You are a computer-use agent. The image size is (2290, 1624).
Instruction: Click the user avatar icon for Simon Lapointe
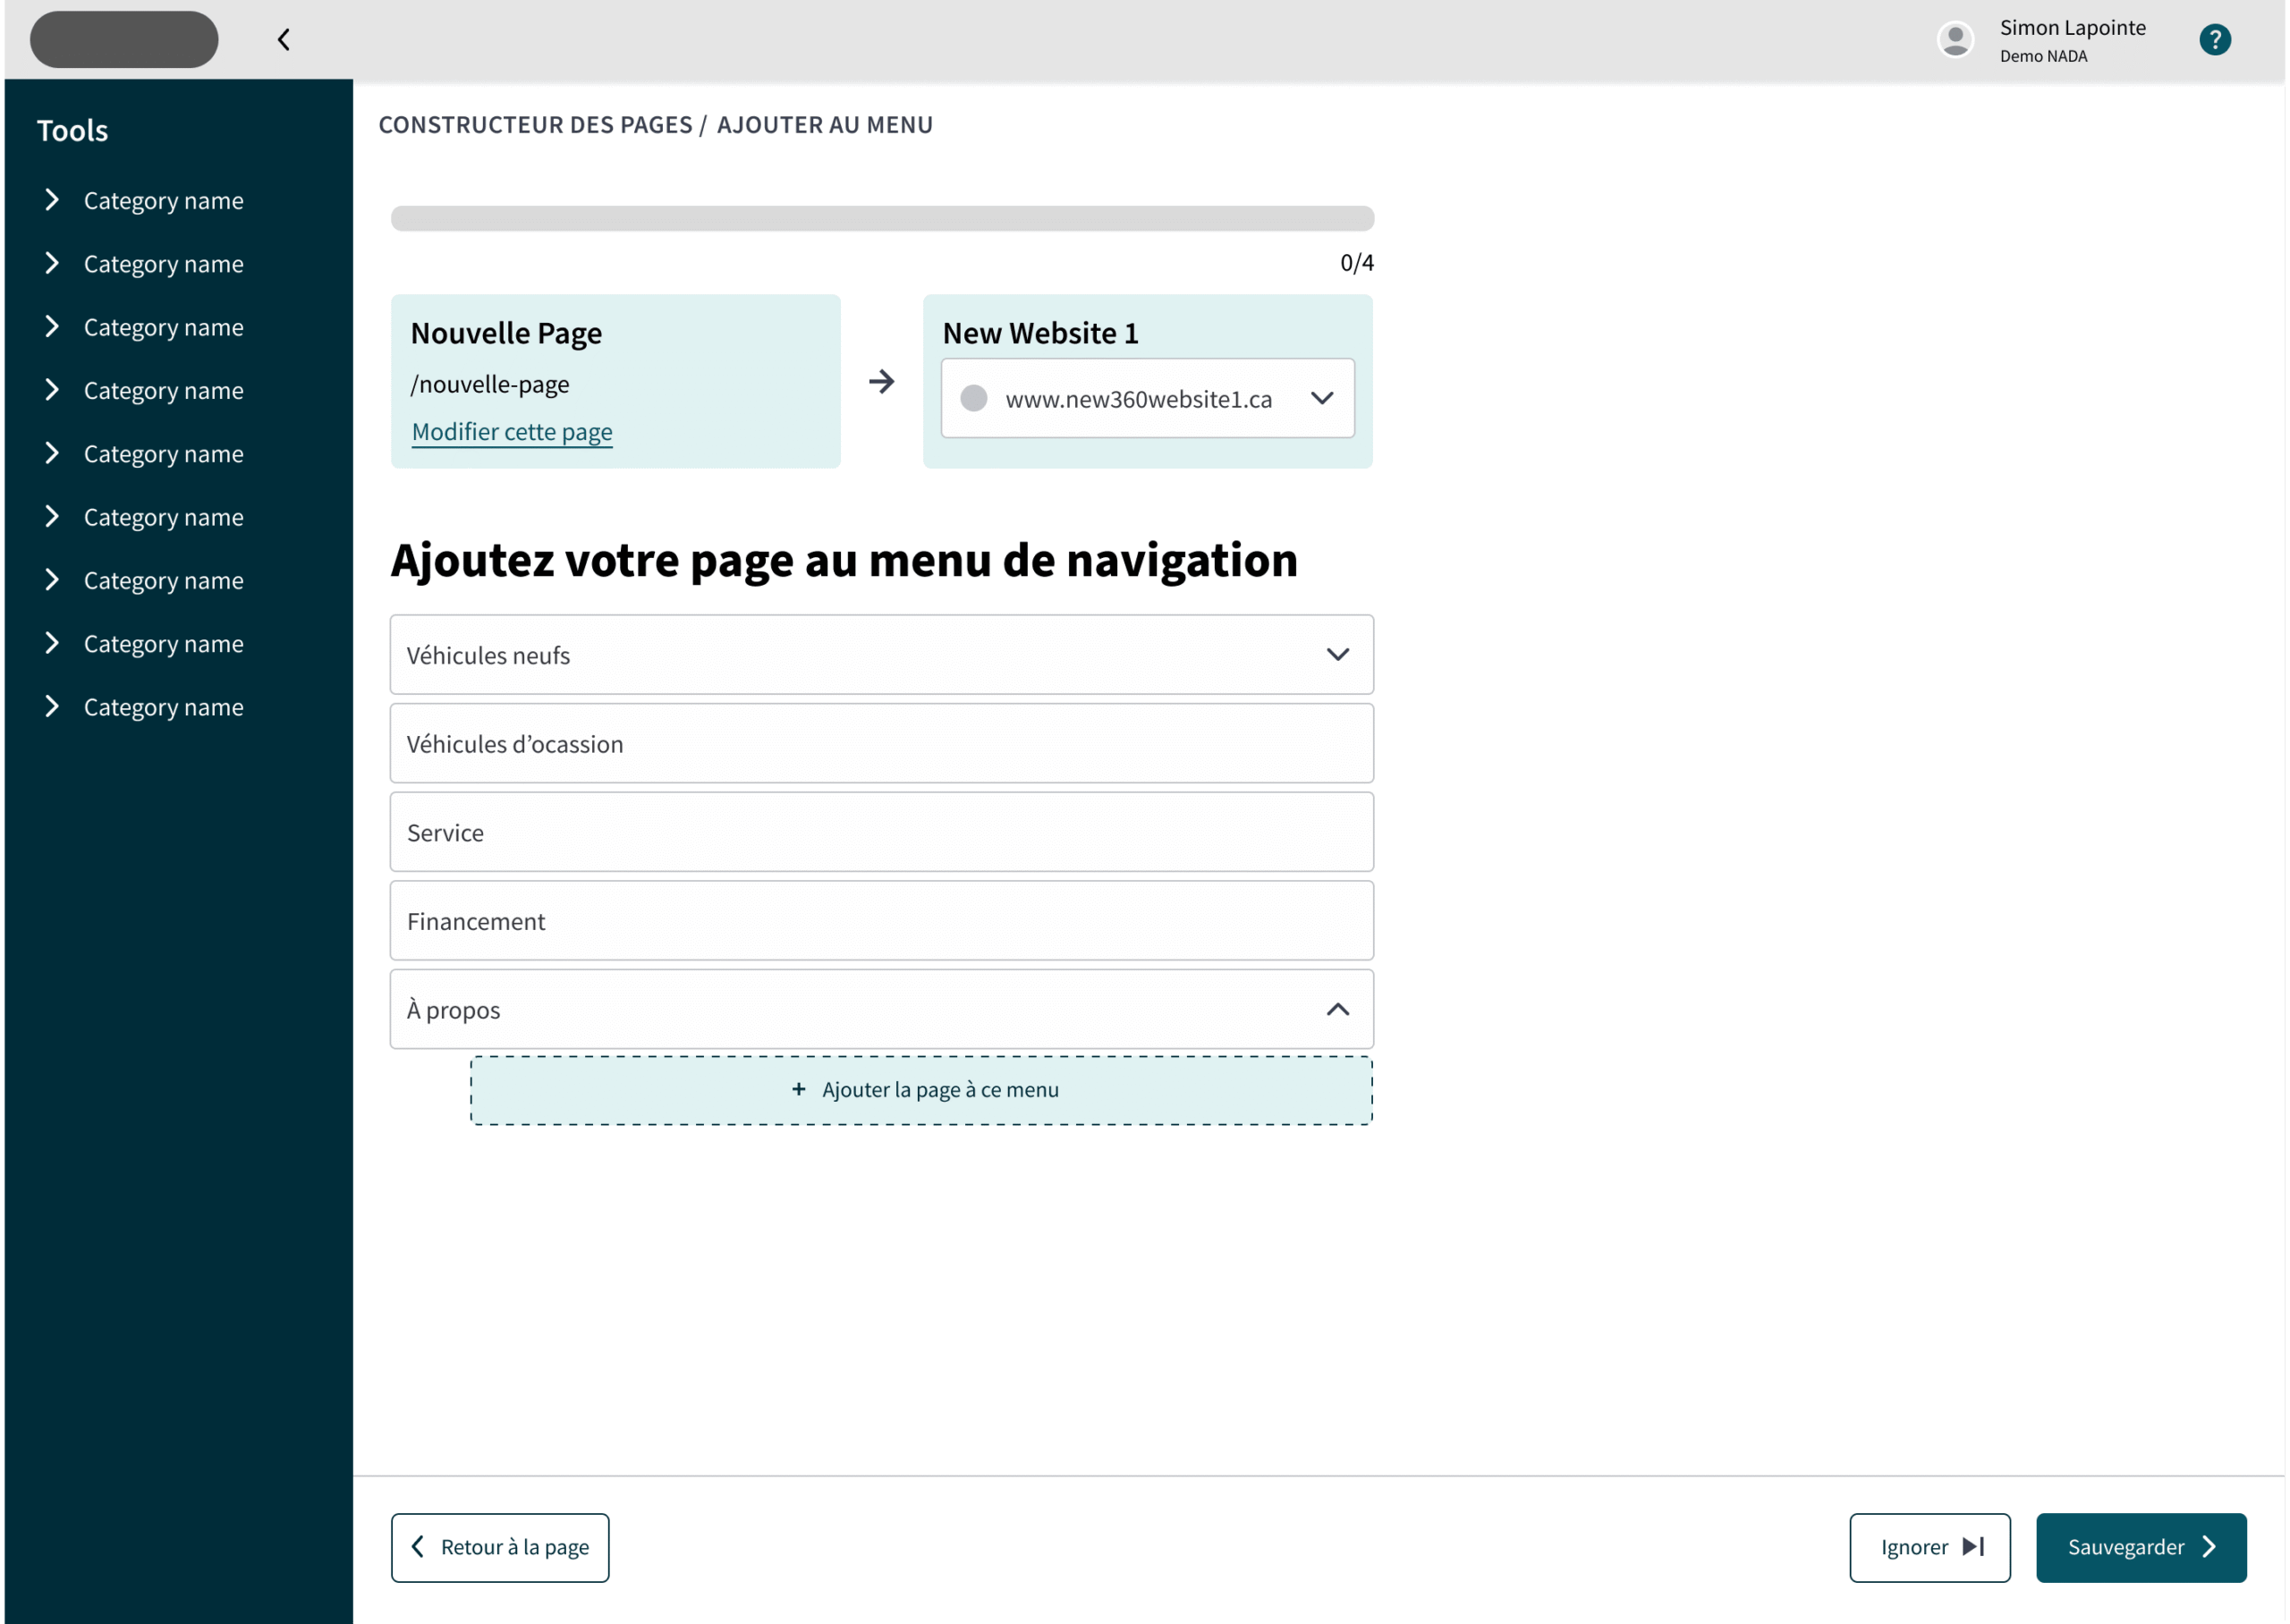pos(1955,40)
